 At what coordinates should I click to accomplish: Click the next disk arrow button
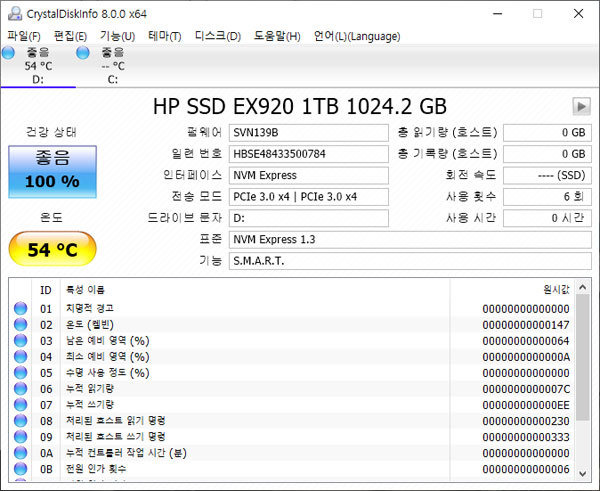pos(582,106)
